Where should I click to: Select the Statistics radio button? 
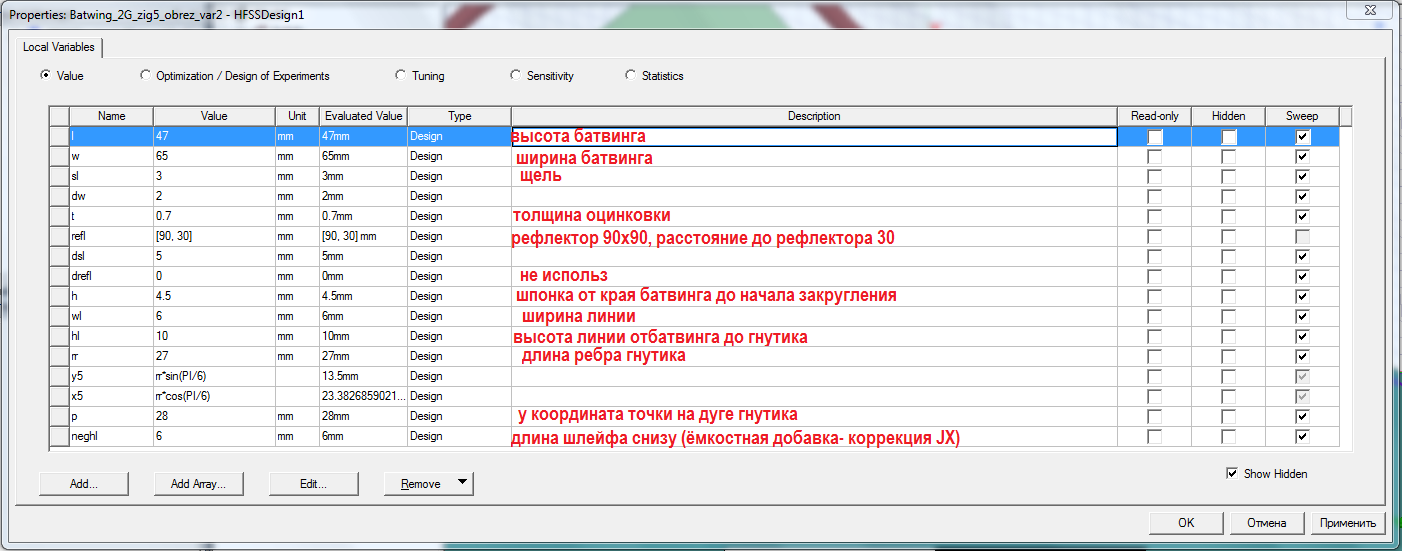631,75
